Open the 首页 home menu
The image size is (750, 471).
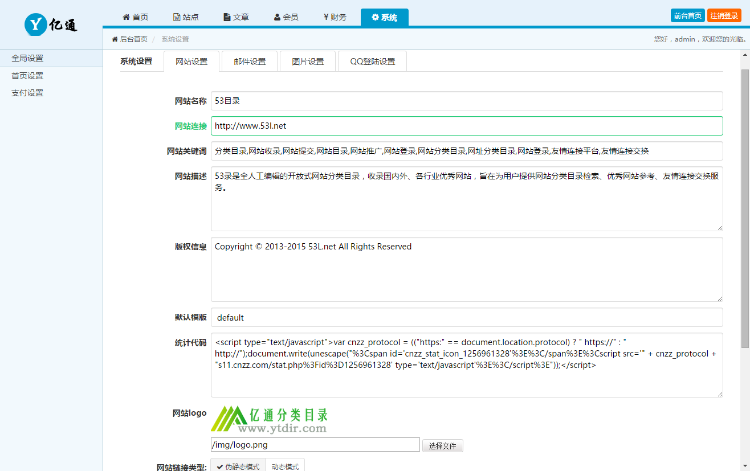point(135,17)
